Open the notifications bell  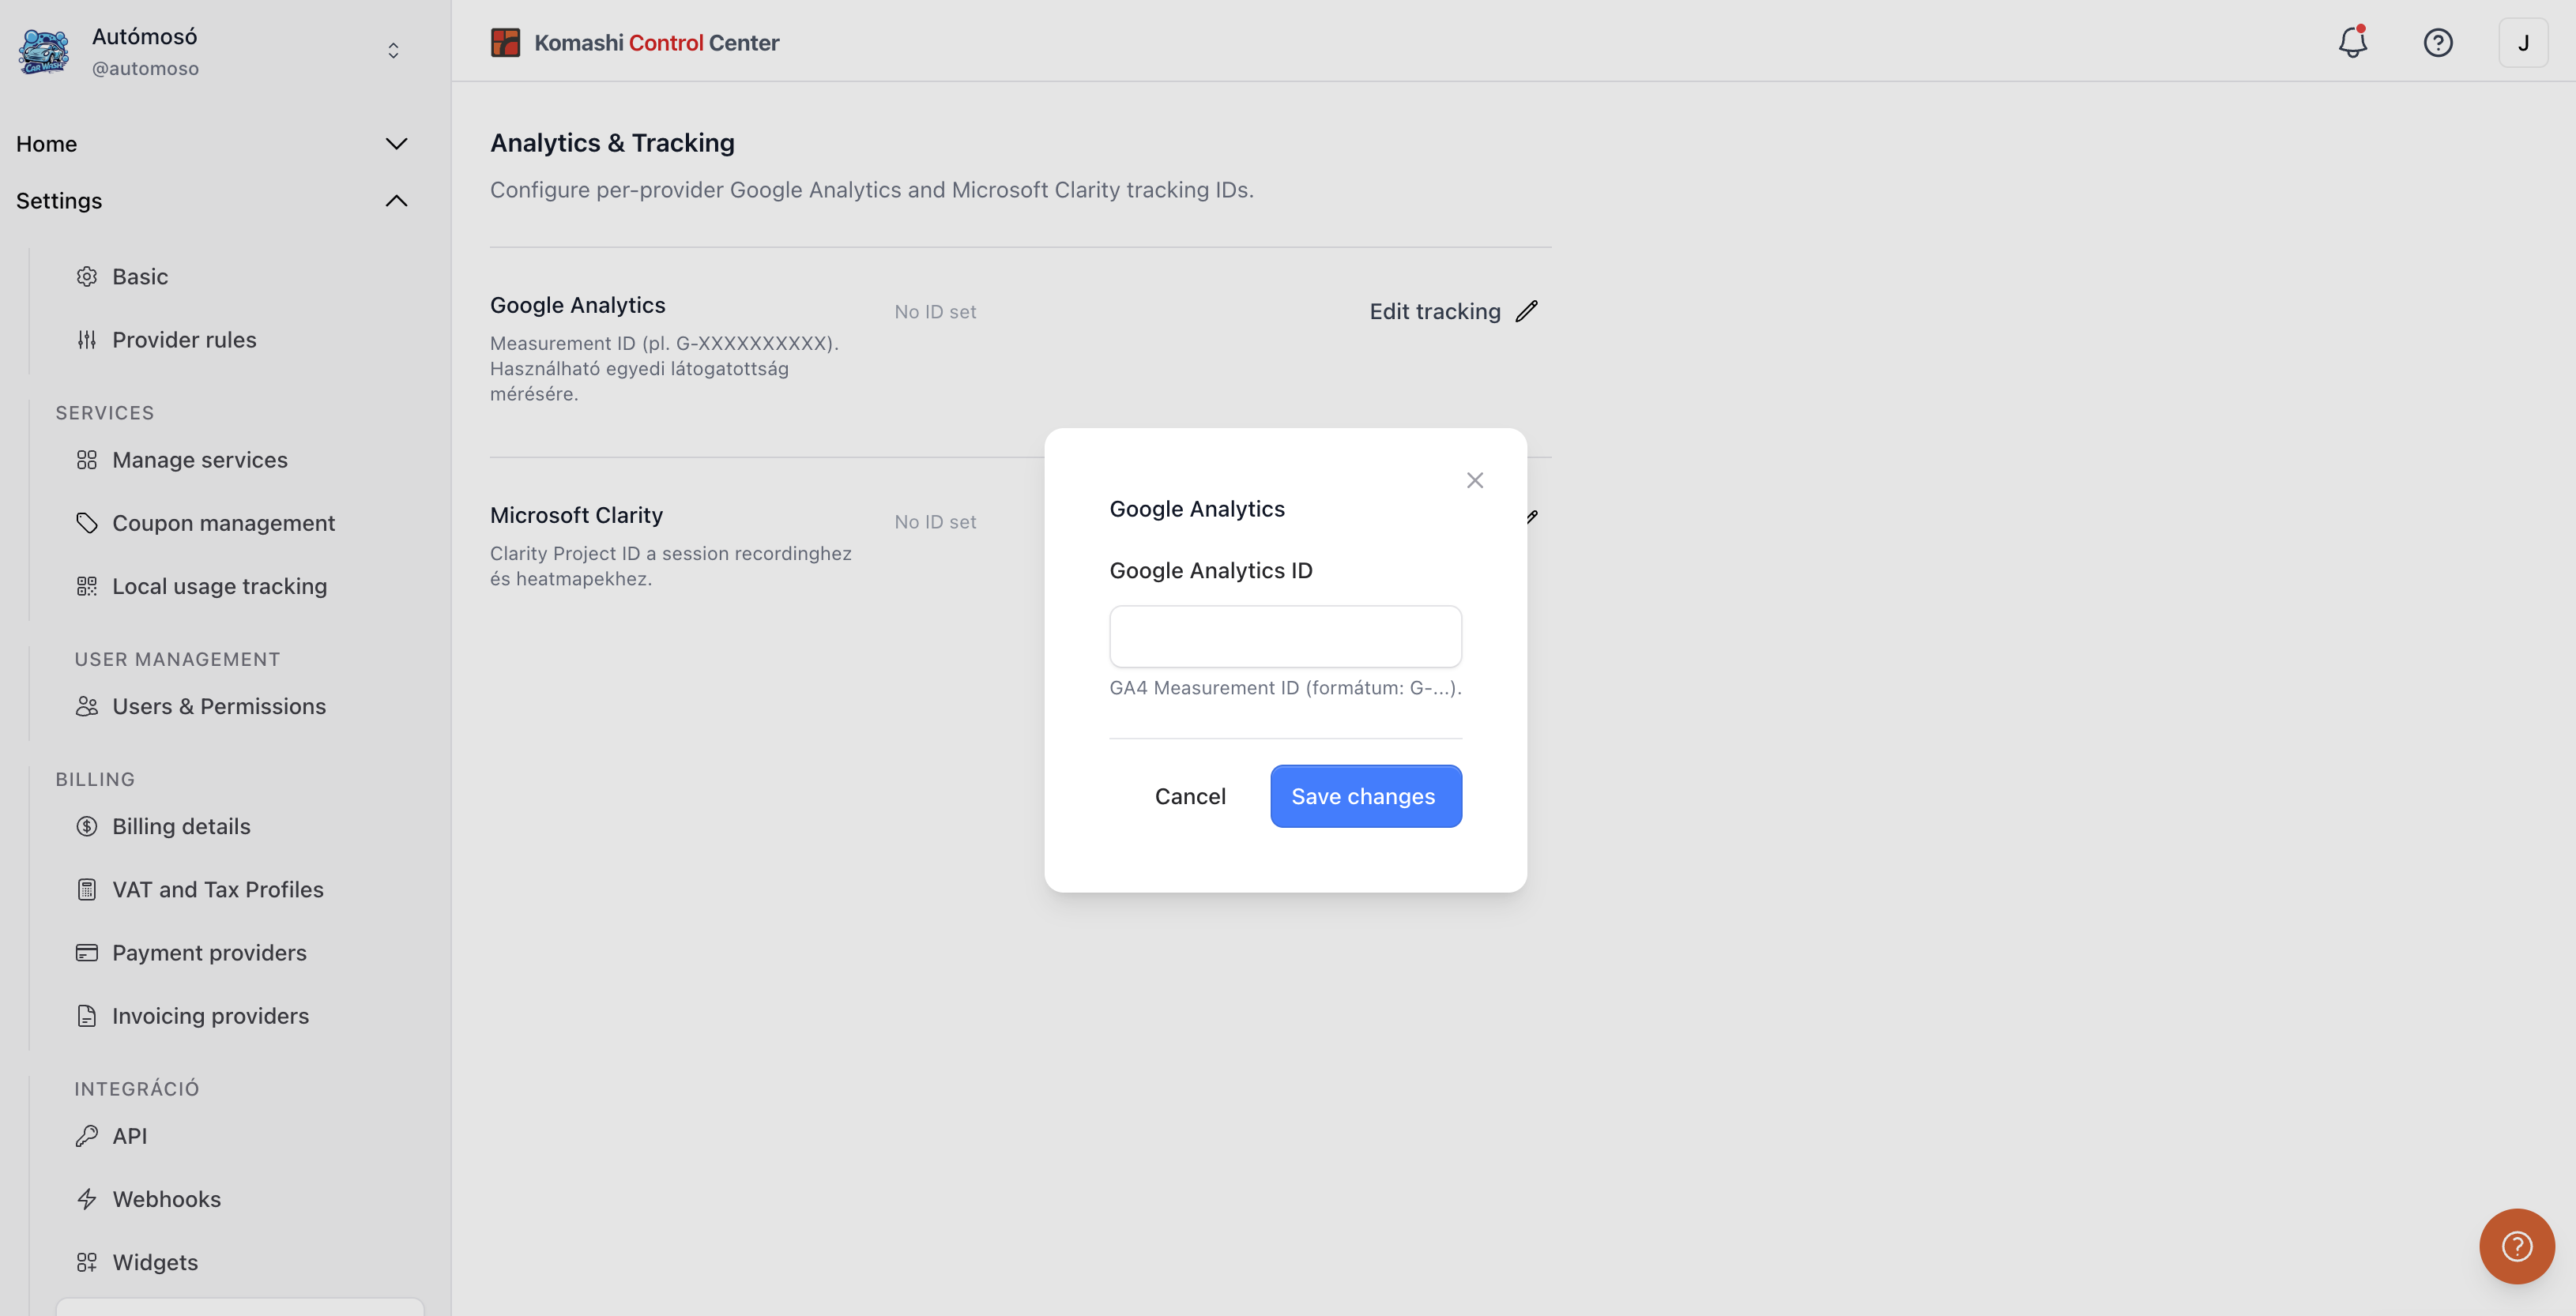coord(2352,42)
